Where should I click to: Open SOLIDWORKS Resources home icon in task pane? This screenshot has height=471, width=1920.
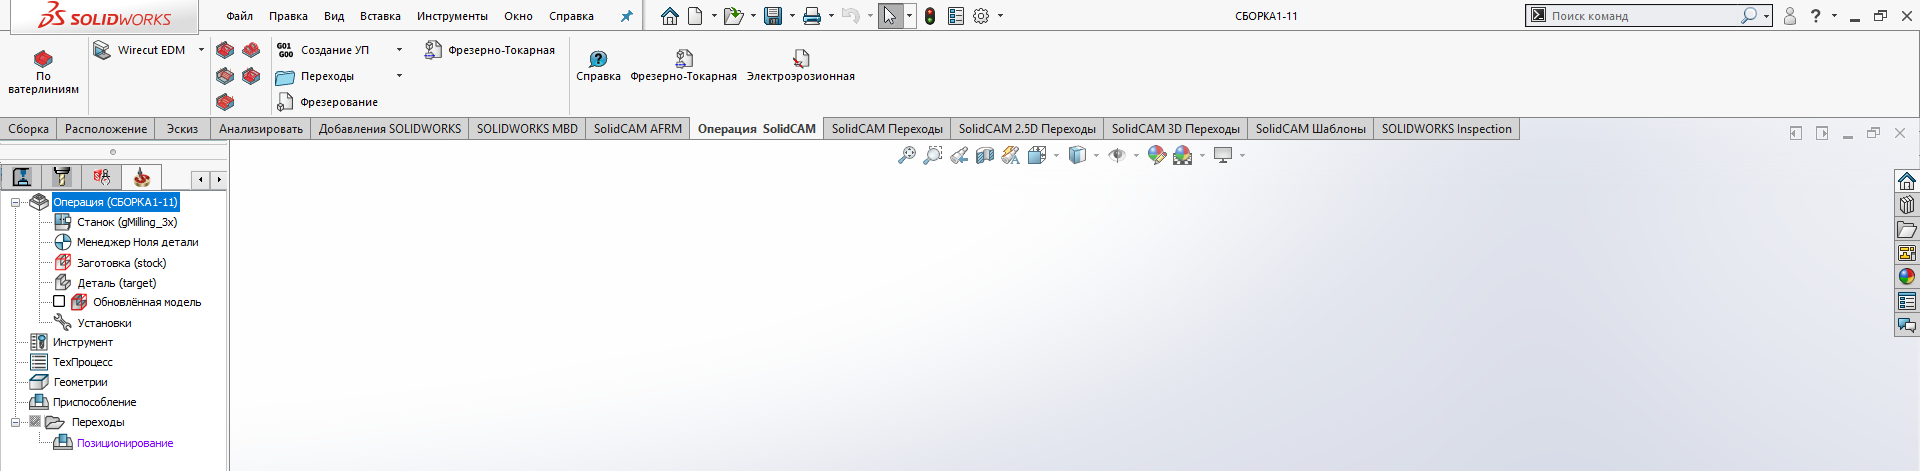tap(1907, 181)
